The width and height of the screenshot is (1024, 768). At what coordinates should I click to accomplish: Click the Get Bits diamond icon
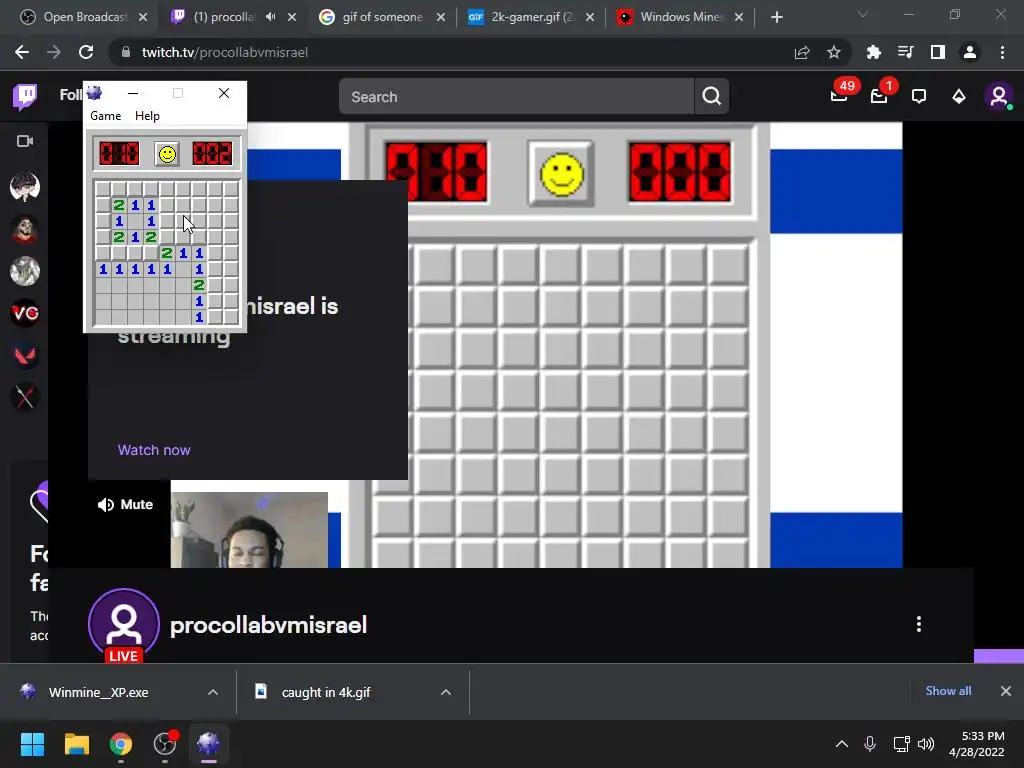click(959, 97)
